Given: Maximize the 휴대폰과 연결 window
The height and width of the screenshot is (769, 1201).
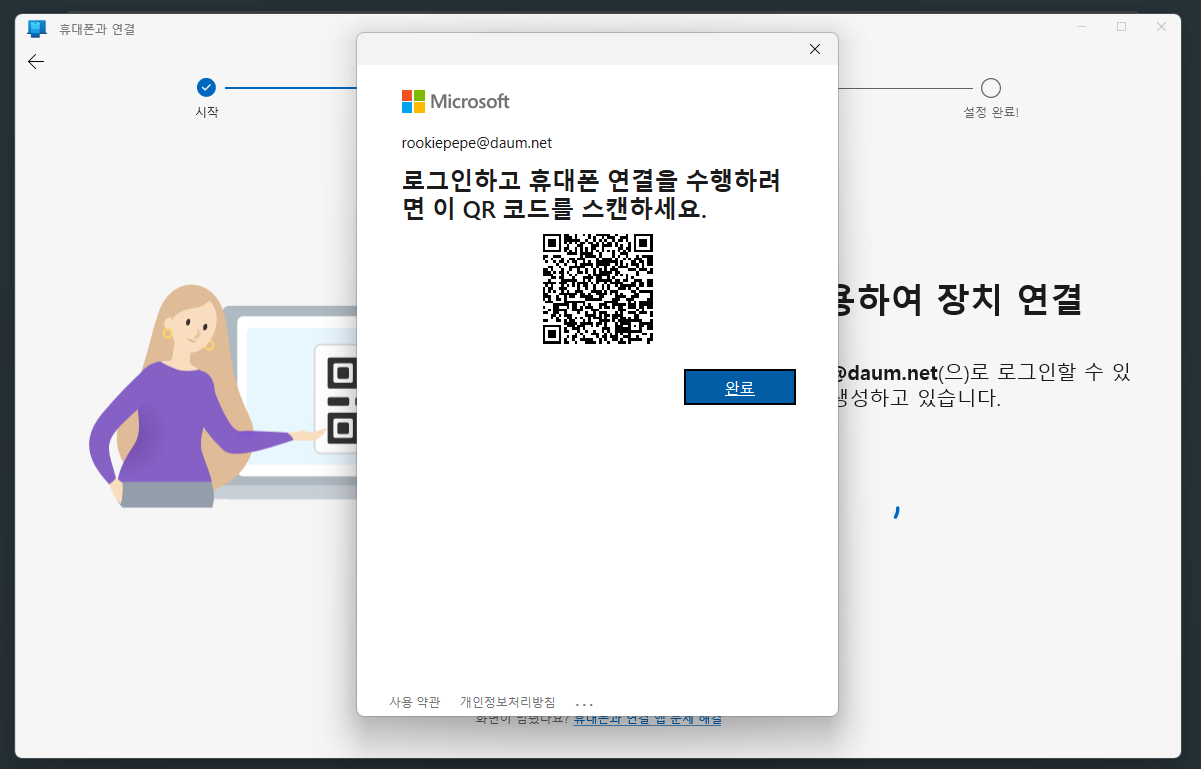Looking at the screenshot, I should [x=1121, y=27].
